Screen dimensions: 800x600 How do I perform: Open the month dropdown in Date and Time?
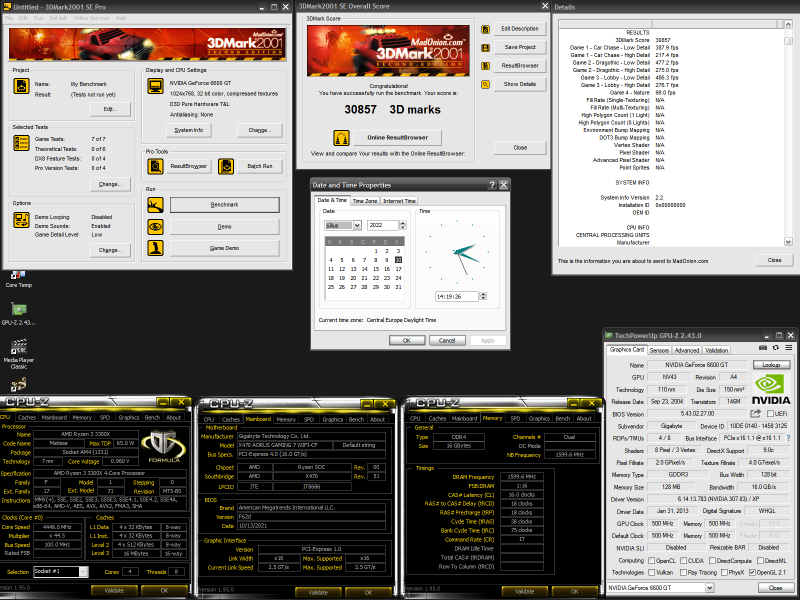click(357, 225)
